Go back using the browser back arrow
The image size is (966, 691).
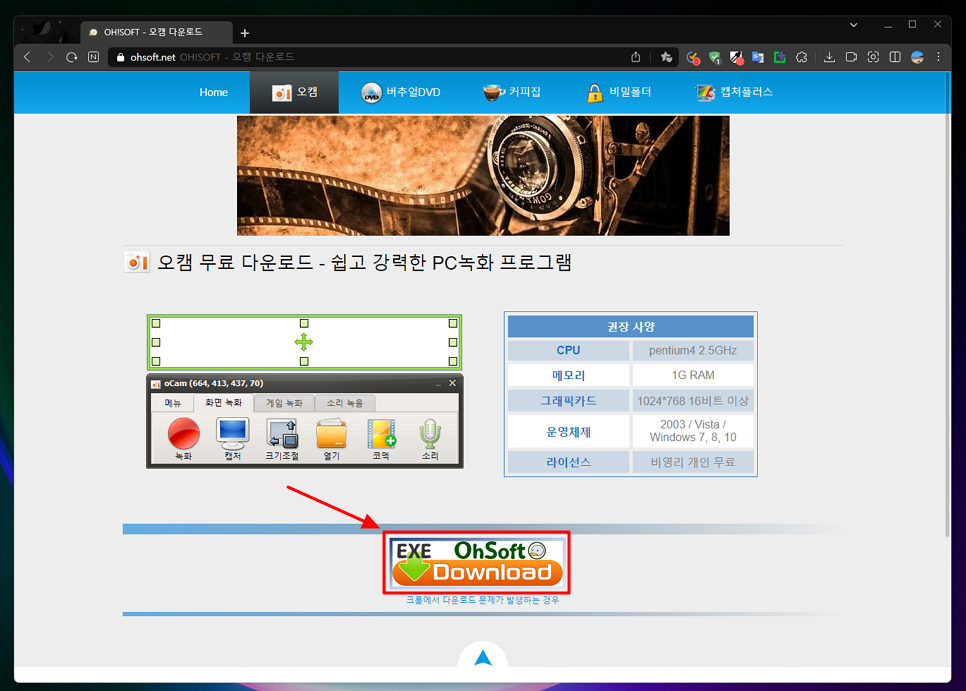27,57
